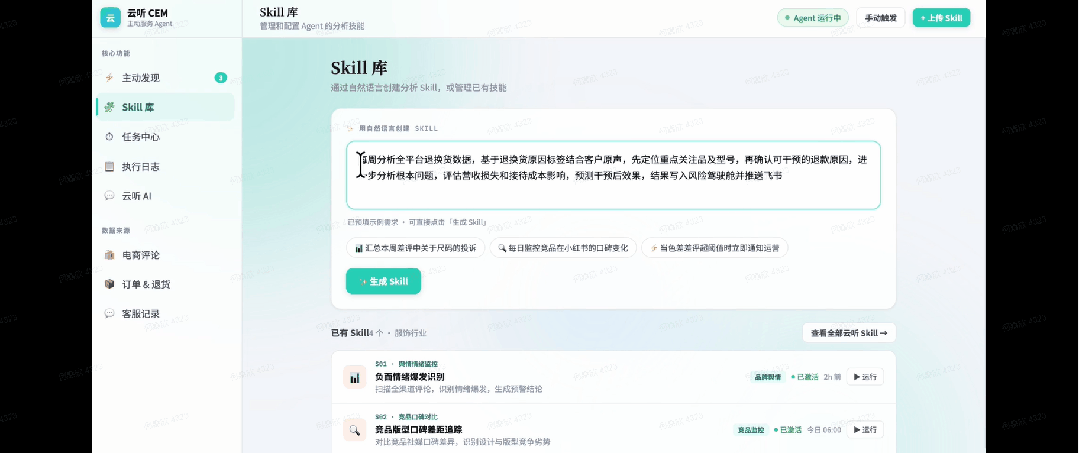The width and height of the screenshot is (1079, 453).
Task: Click the lightning icon beside 主动发现
Action: [109, 77]
